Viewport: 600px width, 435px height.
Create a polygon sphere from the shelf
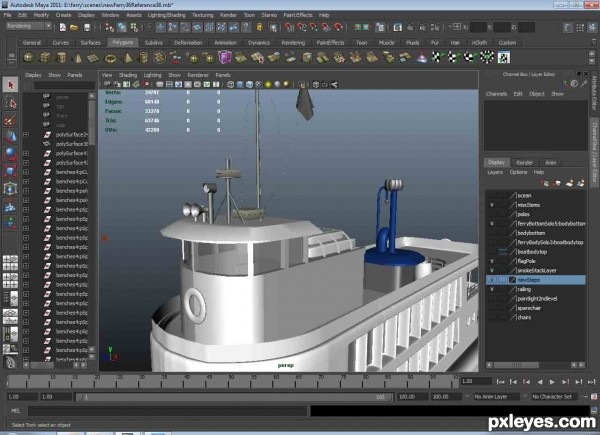point(29,58)
